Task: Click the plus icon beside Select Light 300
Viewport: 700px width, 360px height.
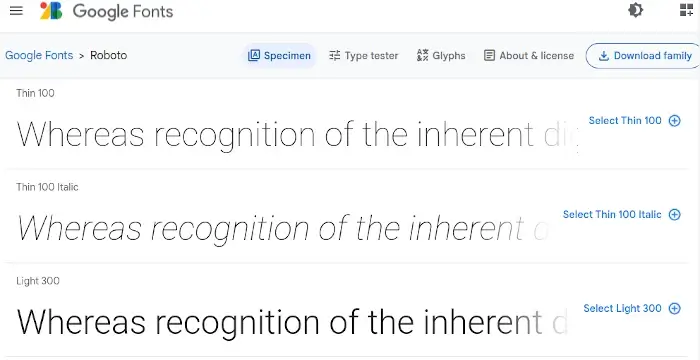Action: [x=675, y=308]
